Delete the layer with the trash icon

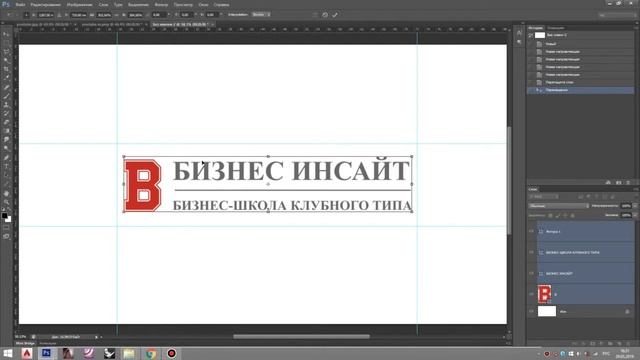628,344
